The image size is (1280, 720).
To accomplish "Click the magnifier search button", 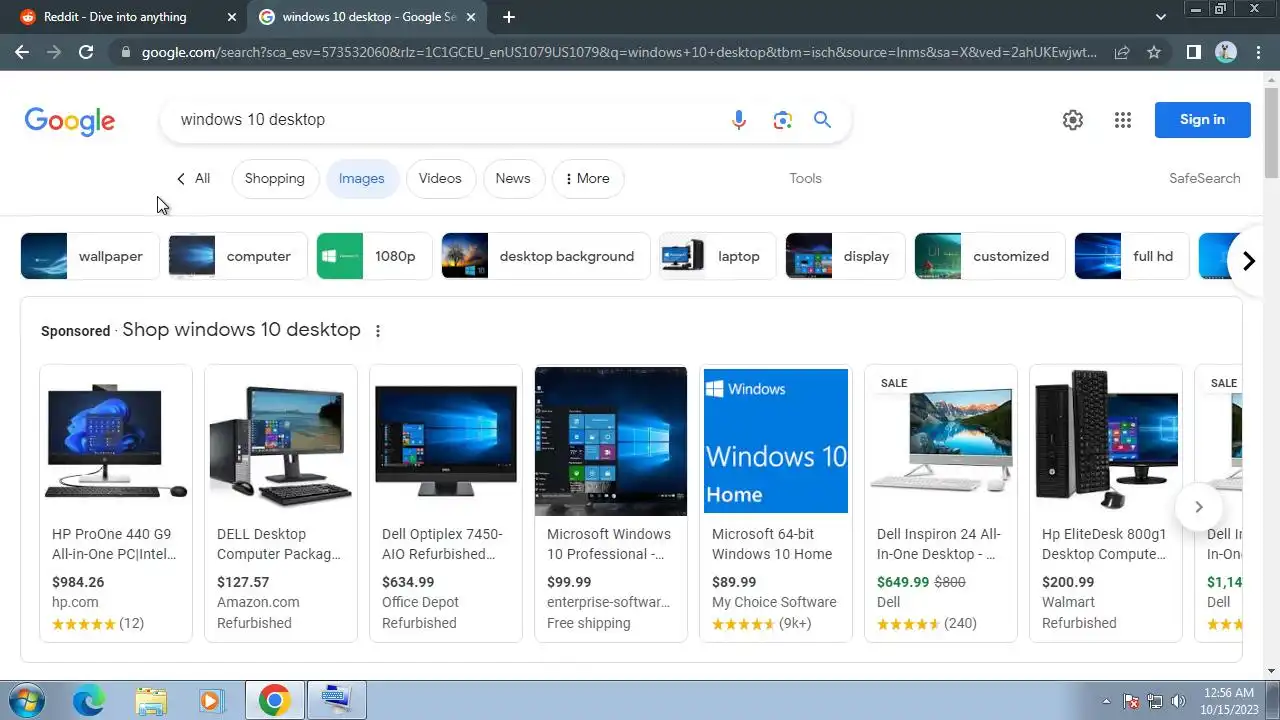I will [x=822, y=120].
